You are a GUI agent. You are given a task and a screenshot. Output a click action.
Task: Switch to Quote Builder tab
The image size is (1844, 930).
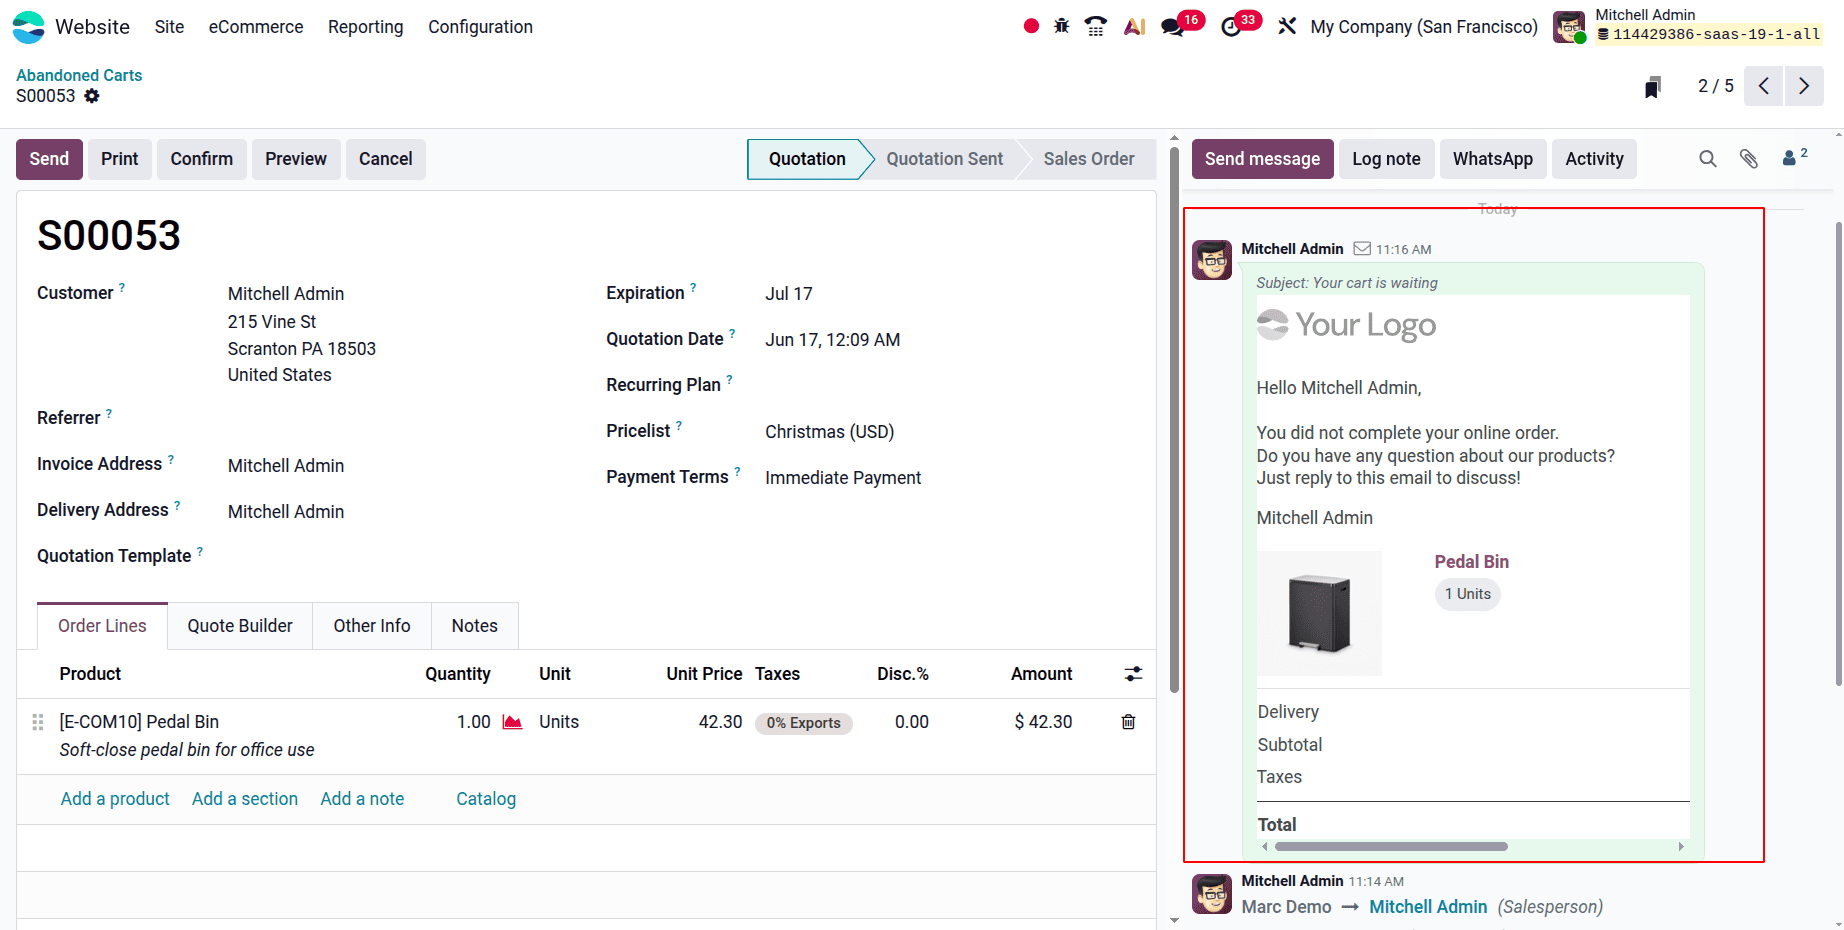[240, 626]
